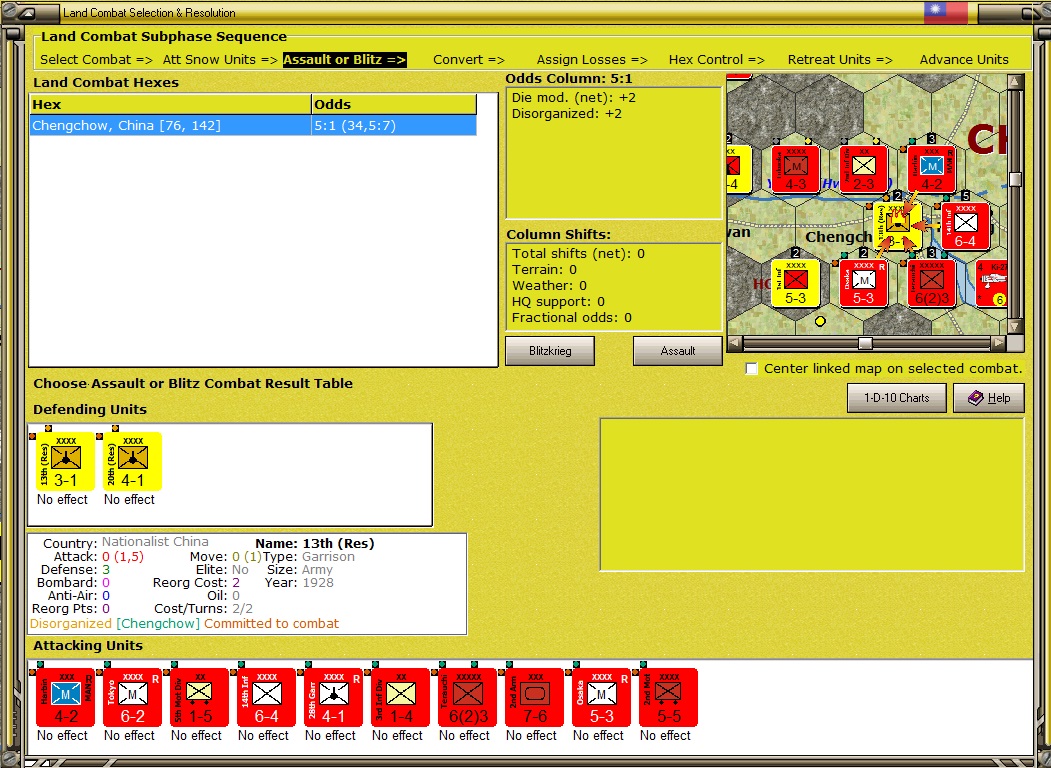
Task: Select attacking unit Harbin 4-2
Action: [x=65, y=698]
